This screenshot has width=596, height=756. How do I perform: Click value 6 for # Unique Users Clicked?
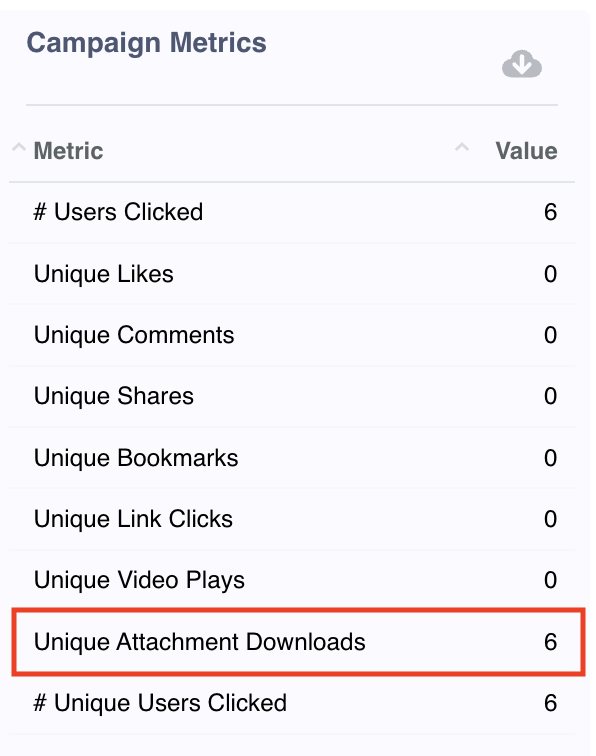[550, 703]
